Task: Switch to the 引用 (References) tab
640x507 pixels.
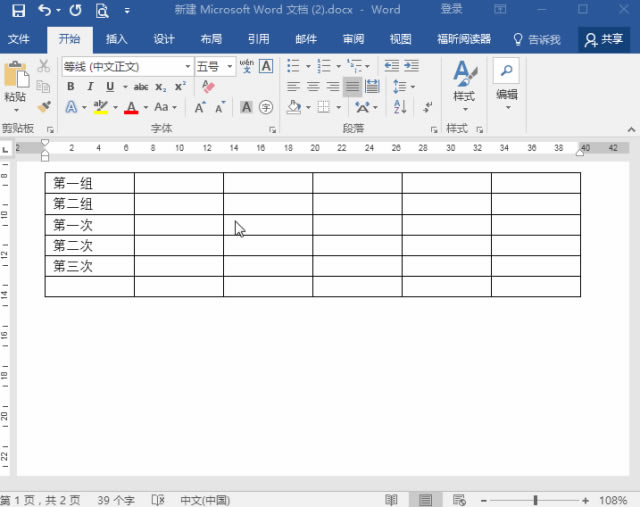Action: click(258, 39)
